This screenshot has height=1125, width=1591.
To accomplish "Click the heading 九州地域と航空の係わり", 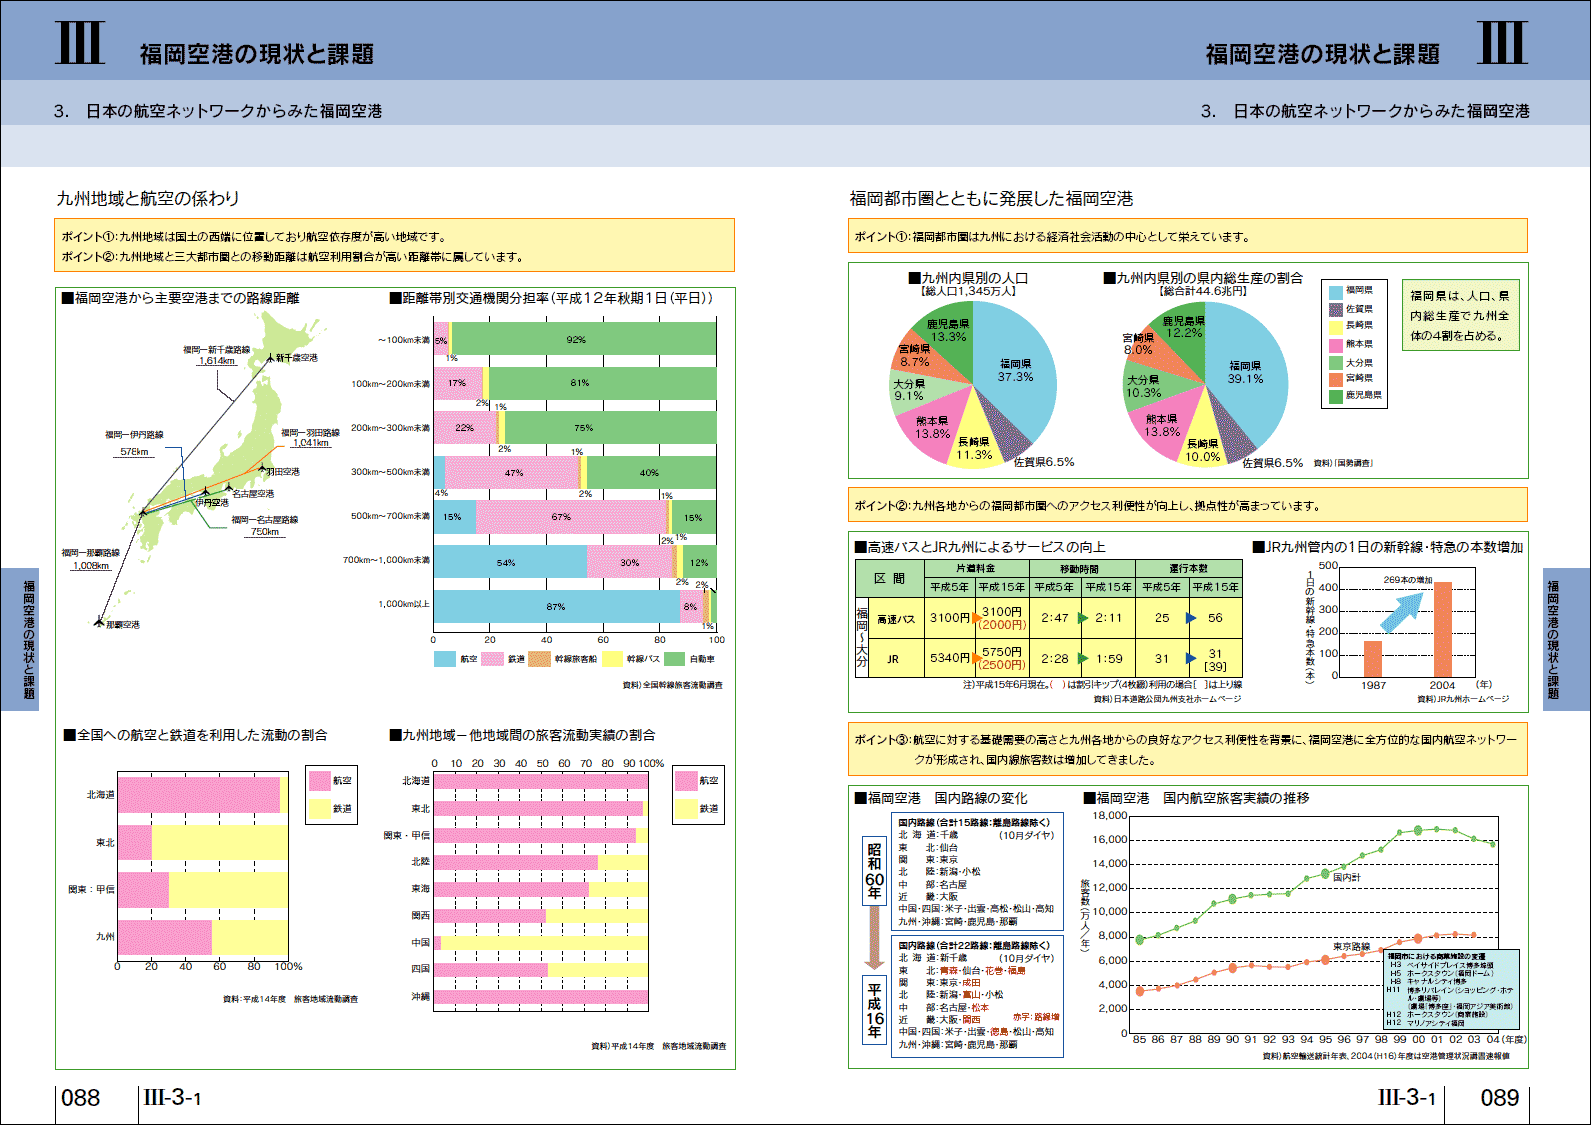I will [148, 198].
